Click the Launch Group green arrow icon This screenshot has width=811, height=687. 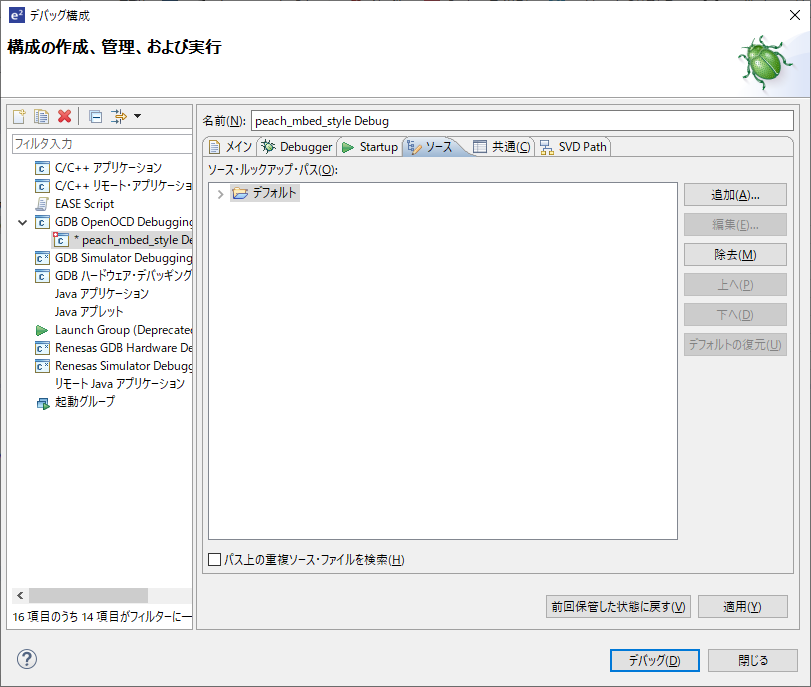click(42, 330)
